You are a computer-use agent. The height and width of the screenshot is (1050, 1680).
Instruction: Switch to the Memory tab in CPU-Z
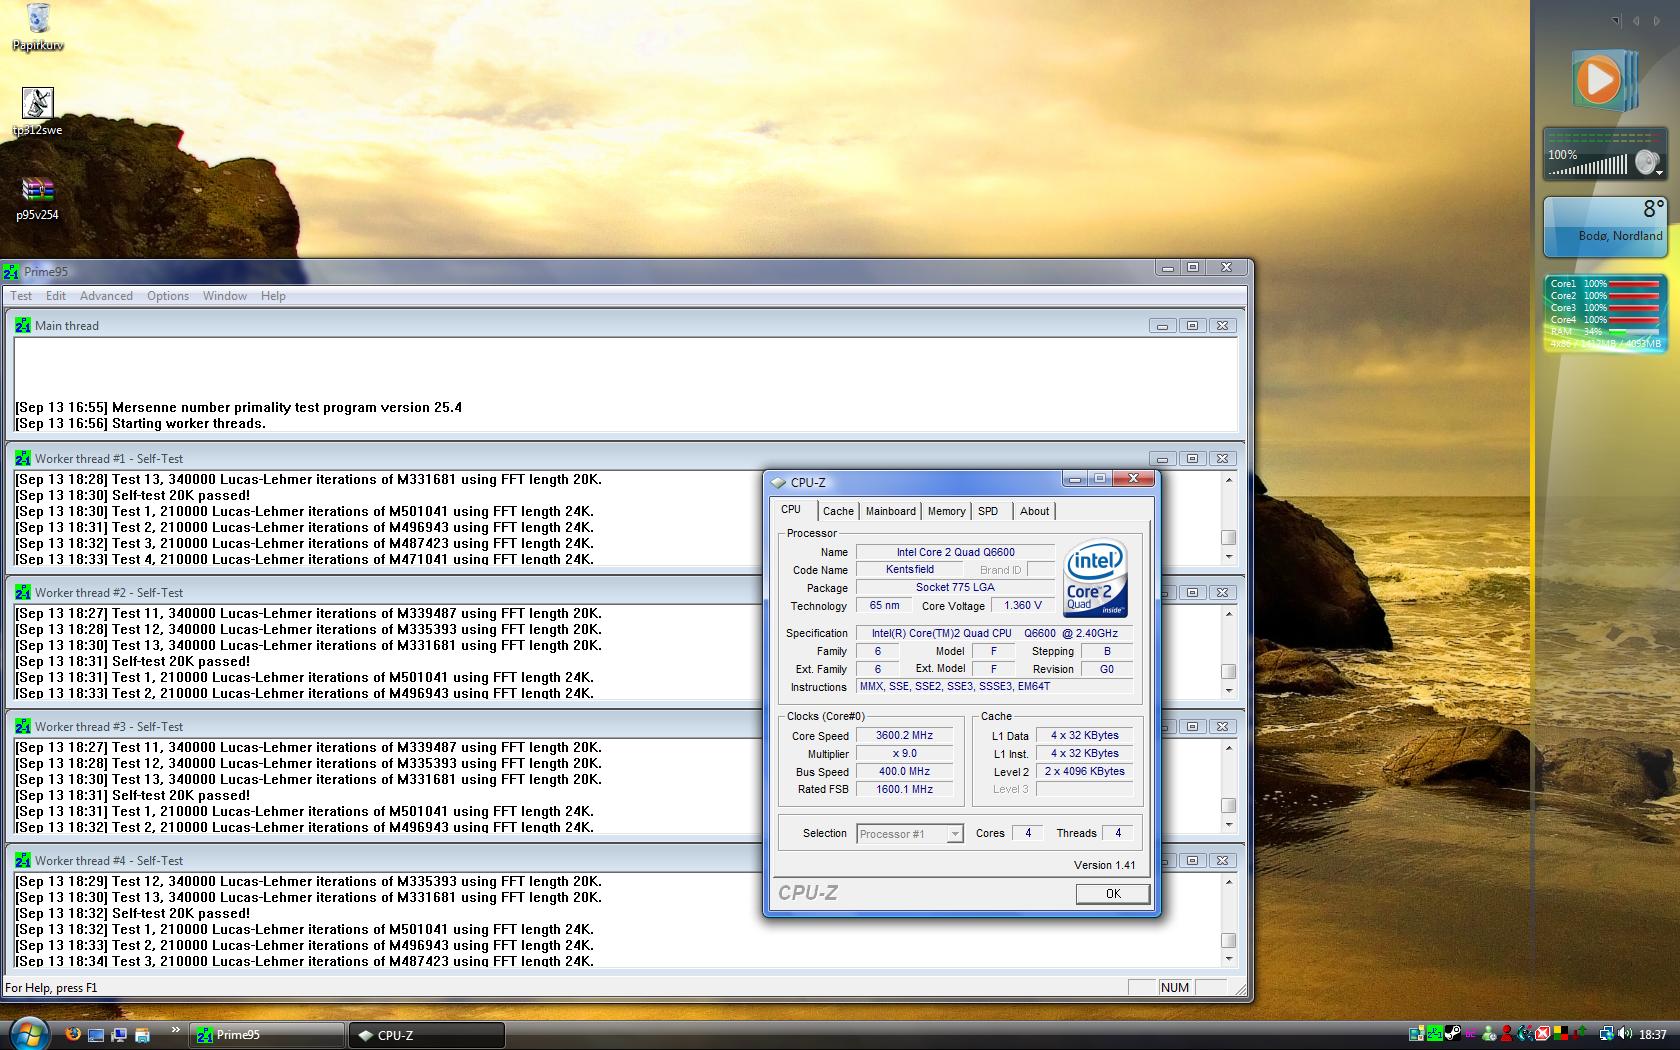[946, 511]
